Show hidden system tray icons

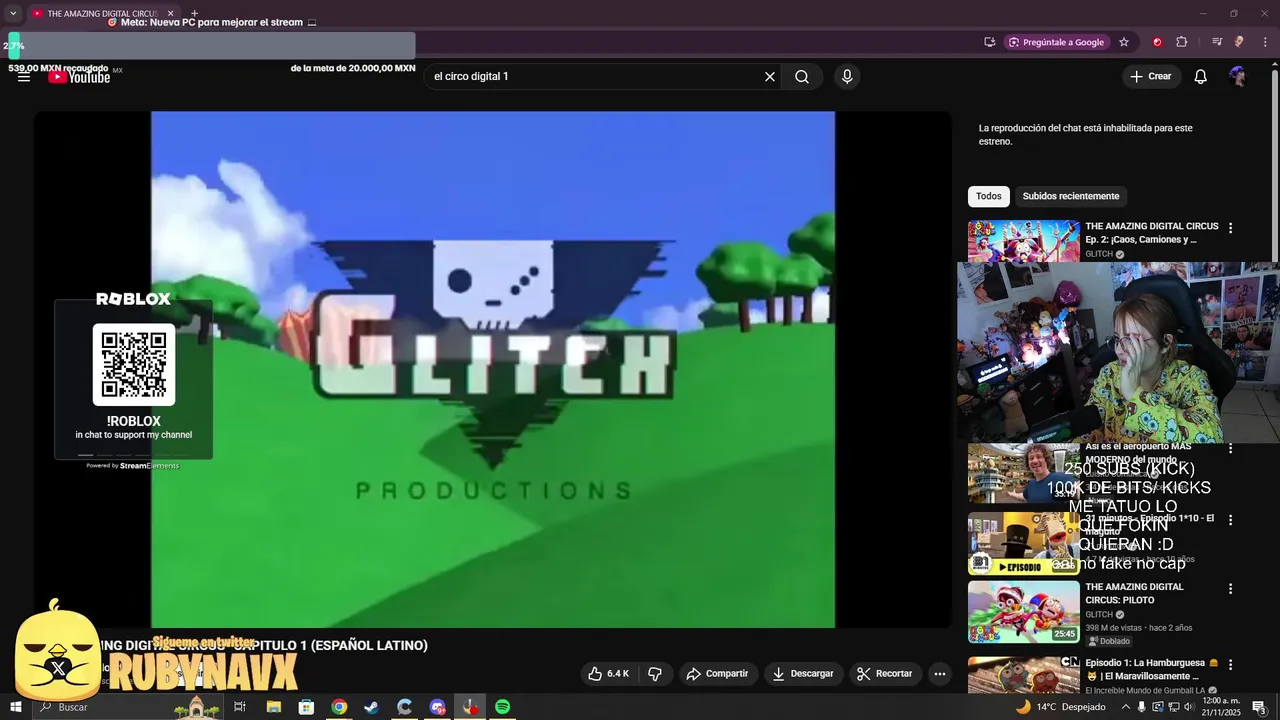click(1125, 707)
